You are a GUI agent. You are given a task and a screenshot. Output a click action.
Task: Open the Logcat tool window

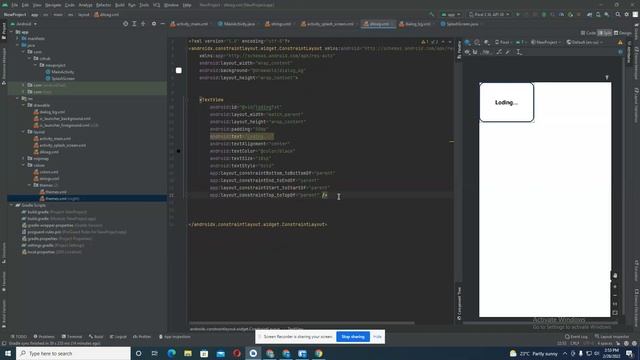coord(118,337)
